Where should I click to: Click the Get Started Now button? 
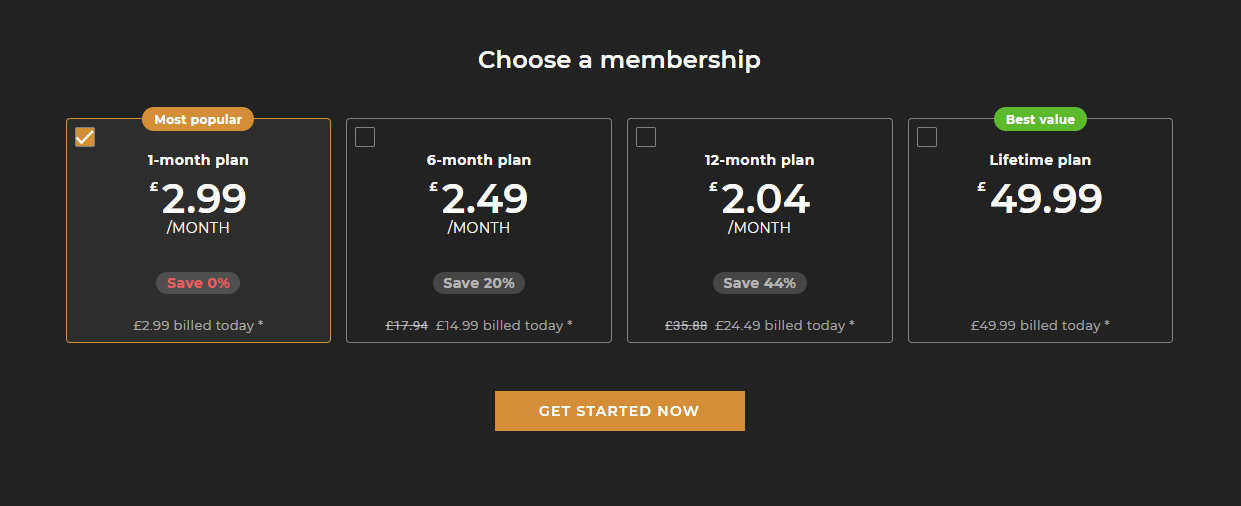point(619,411)
